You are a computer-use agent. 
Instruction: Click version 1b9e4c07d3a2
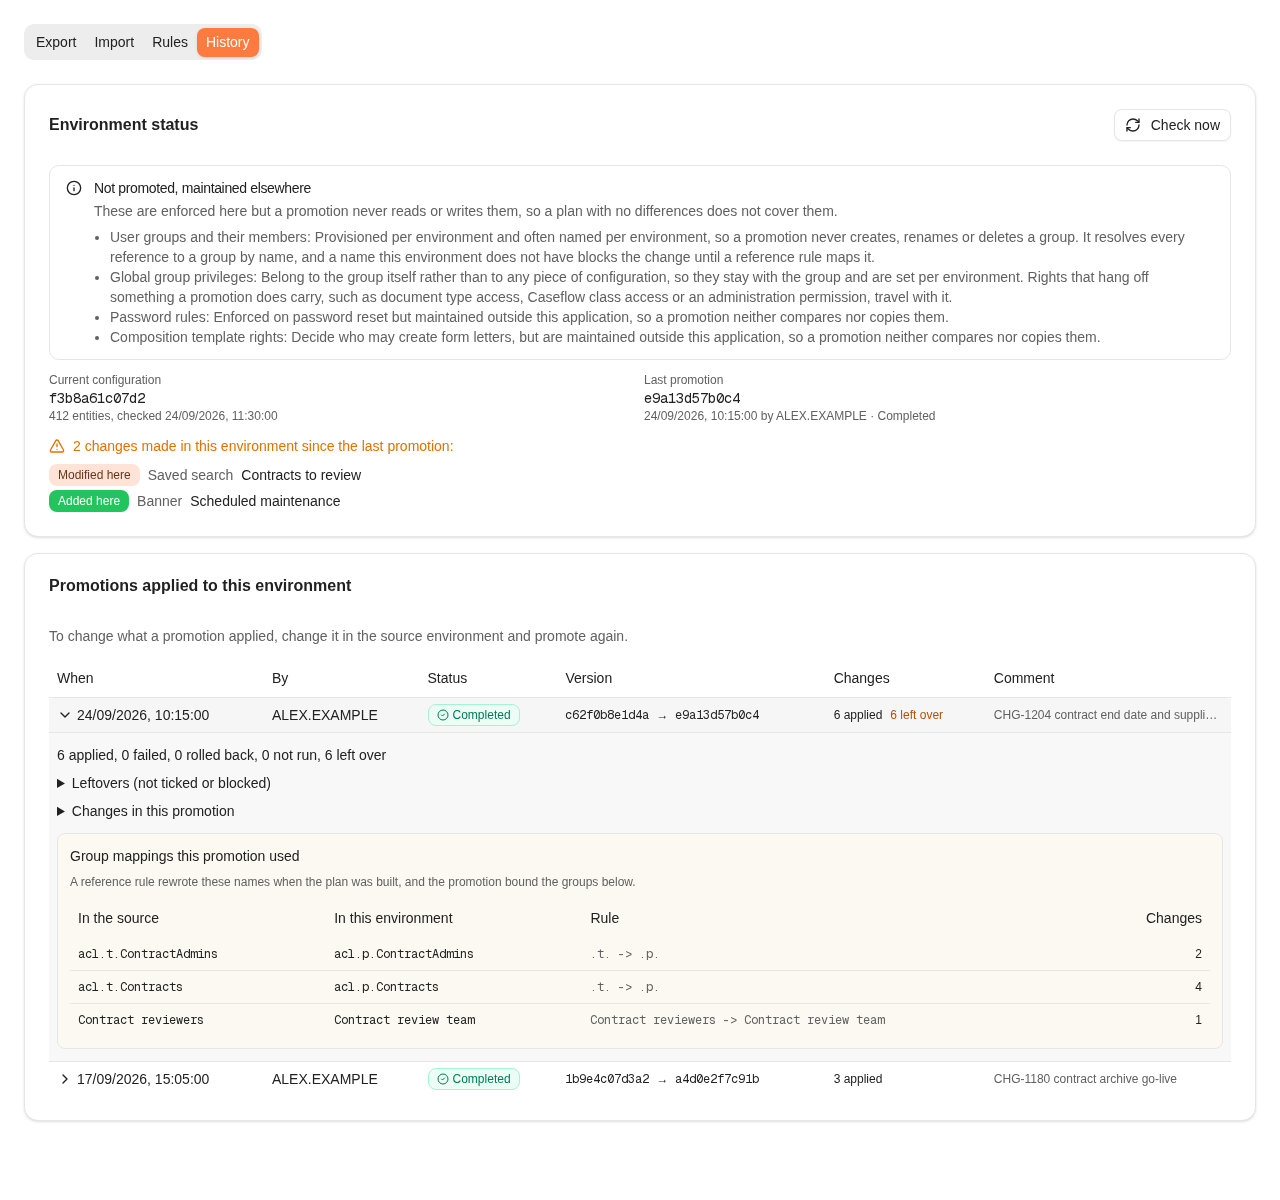tap(607, 1079)
